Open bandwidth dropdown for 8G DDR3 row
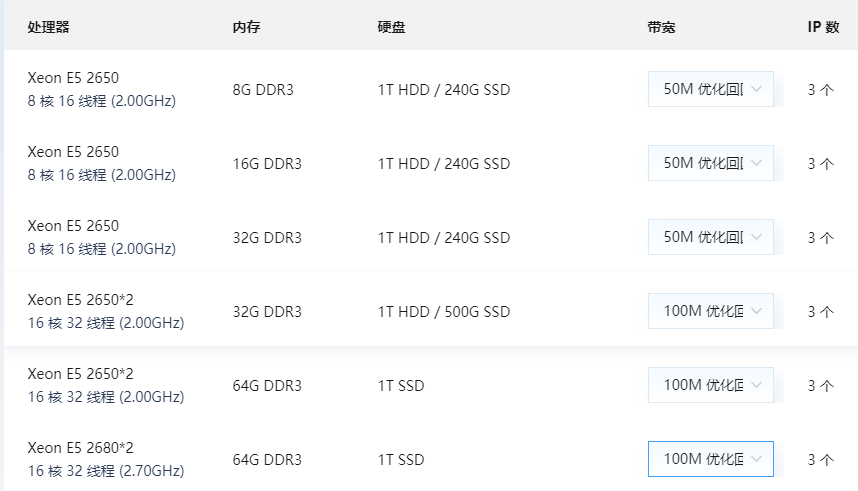This screenshot has height=491, width=858. (x=710, y=89)
